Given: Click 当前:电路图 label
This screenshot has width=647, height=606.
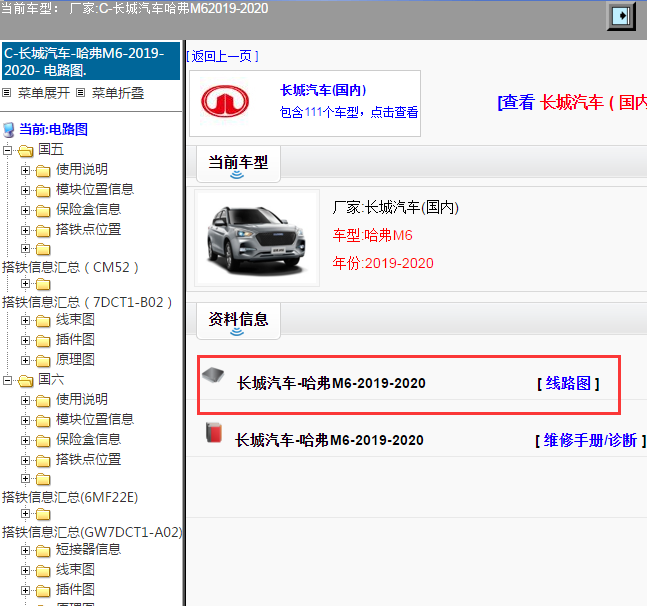Looking at the screenshot, I should pos(54,130).
